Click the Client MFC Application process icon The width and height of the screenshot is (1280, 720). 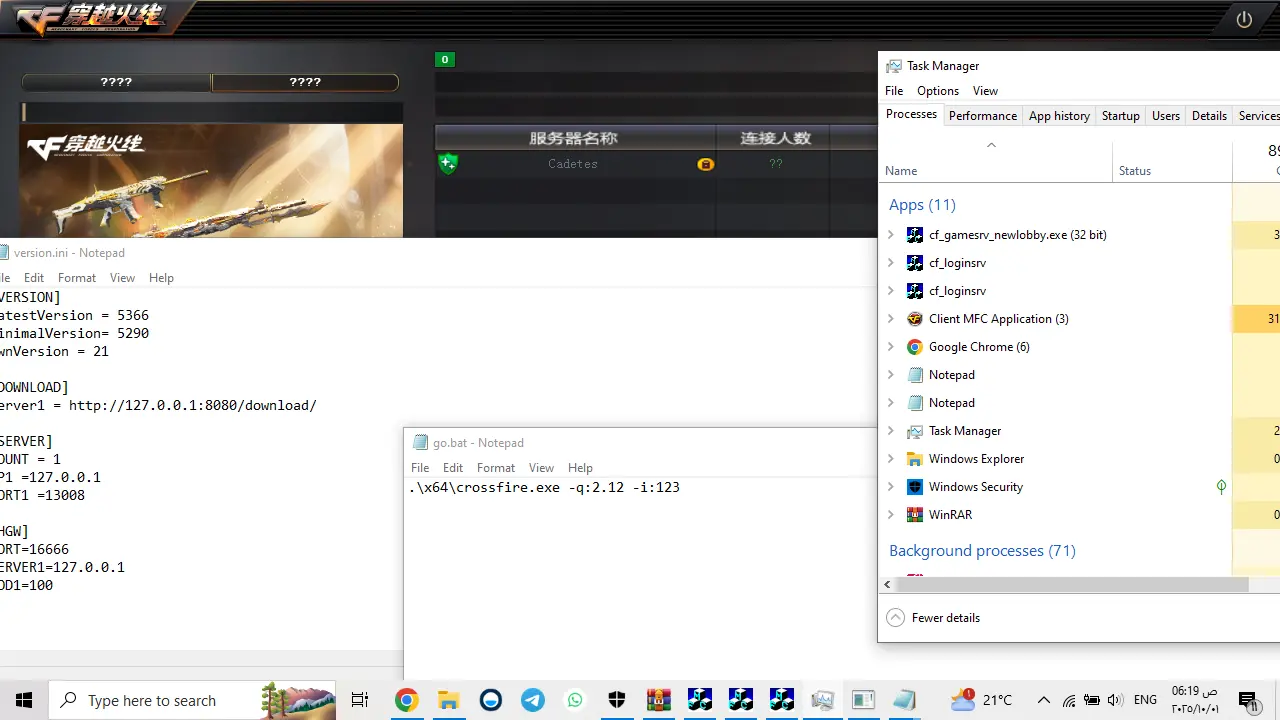[x=914, y=319]
